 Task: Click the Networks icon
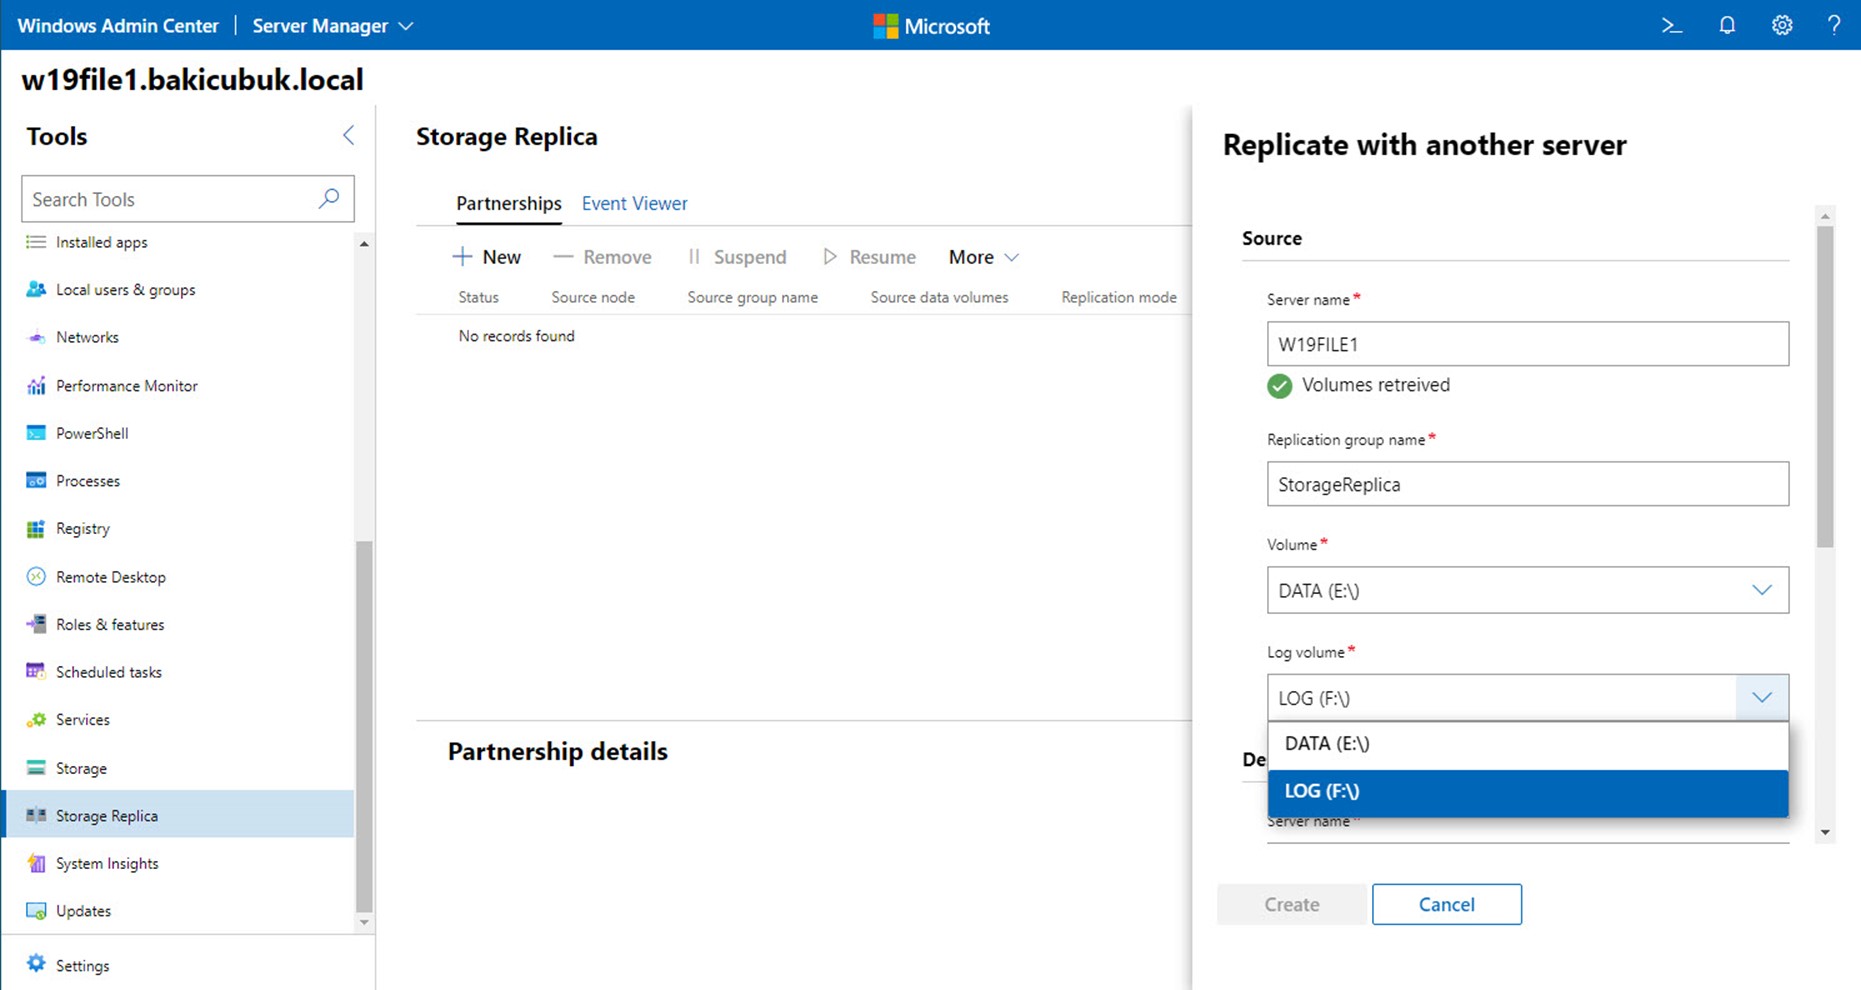tap(36, 337)
